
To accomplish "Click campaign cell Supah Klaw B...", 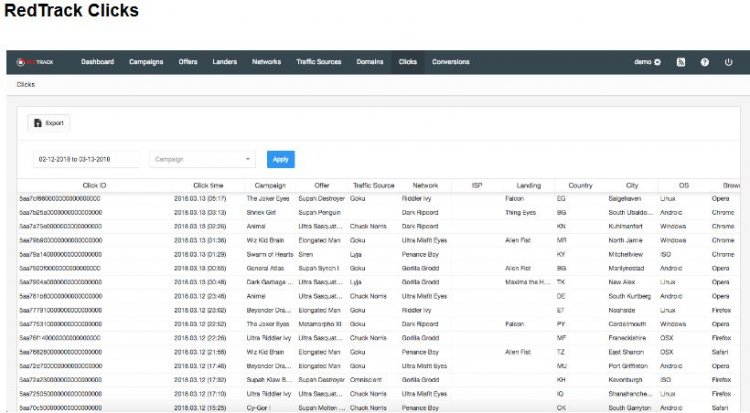I will pos(269,380).
